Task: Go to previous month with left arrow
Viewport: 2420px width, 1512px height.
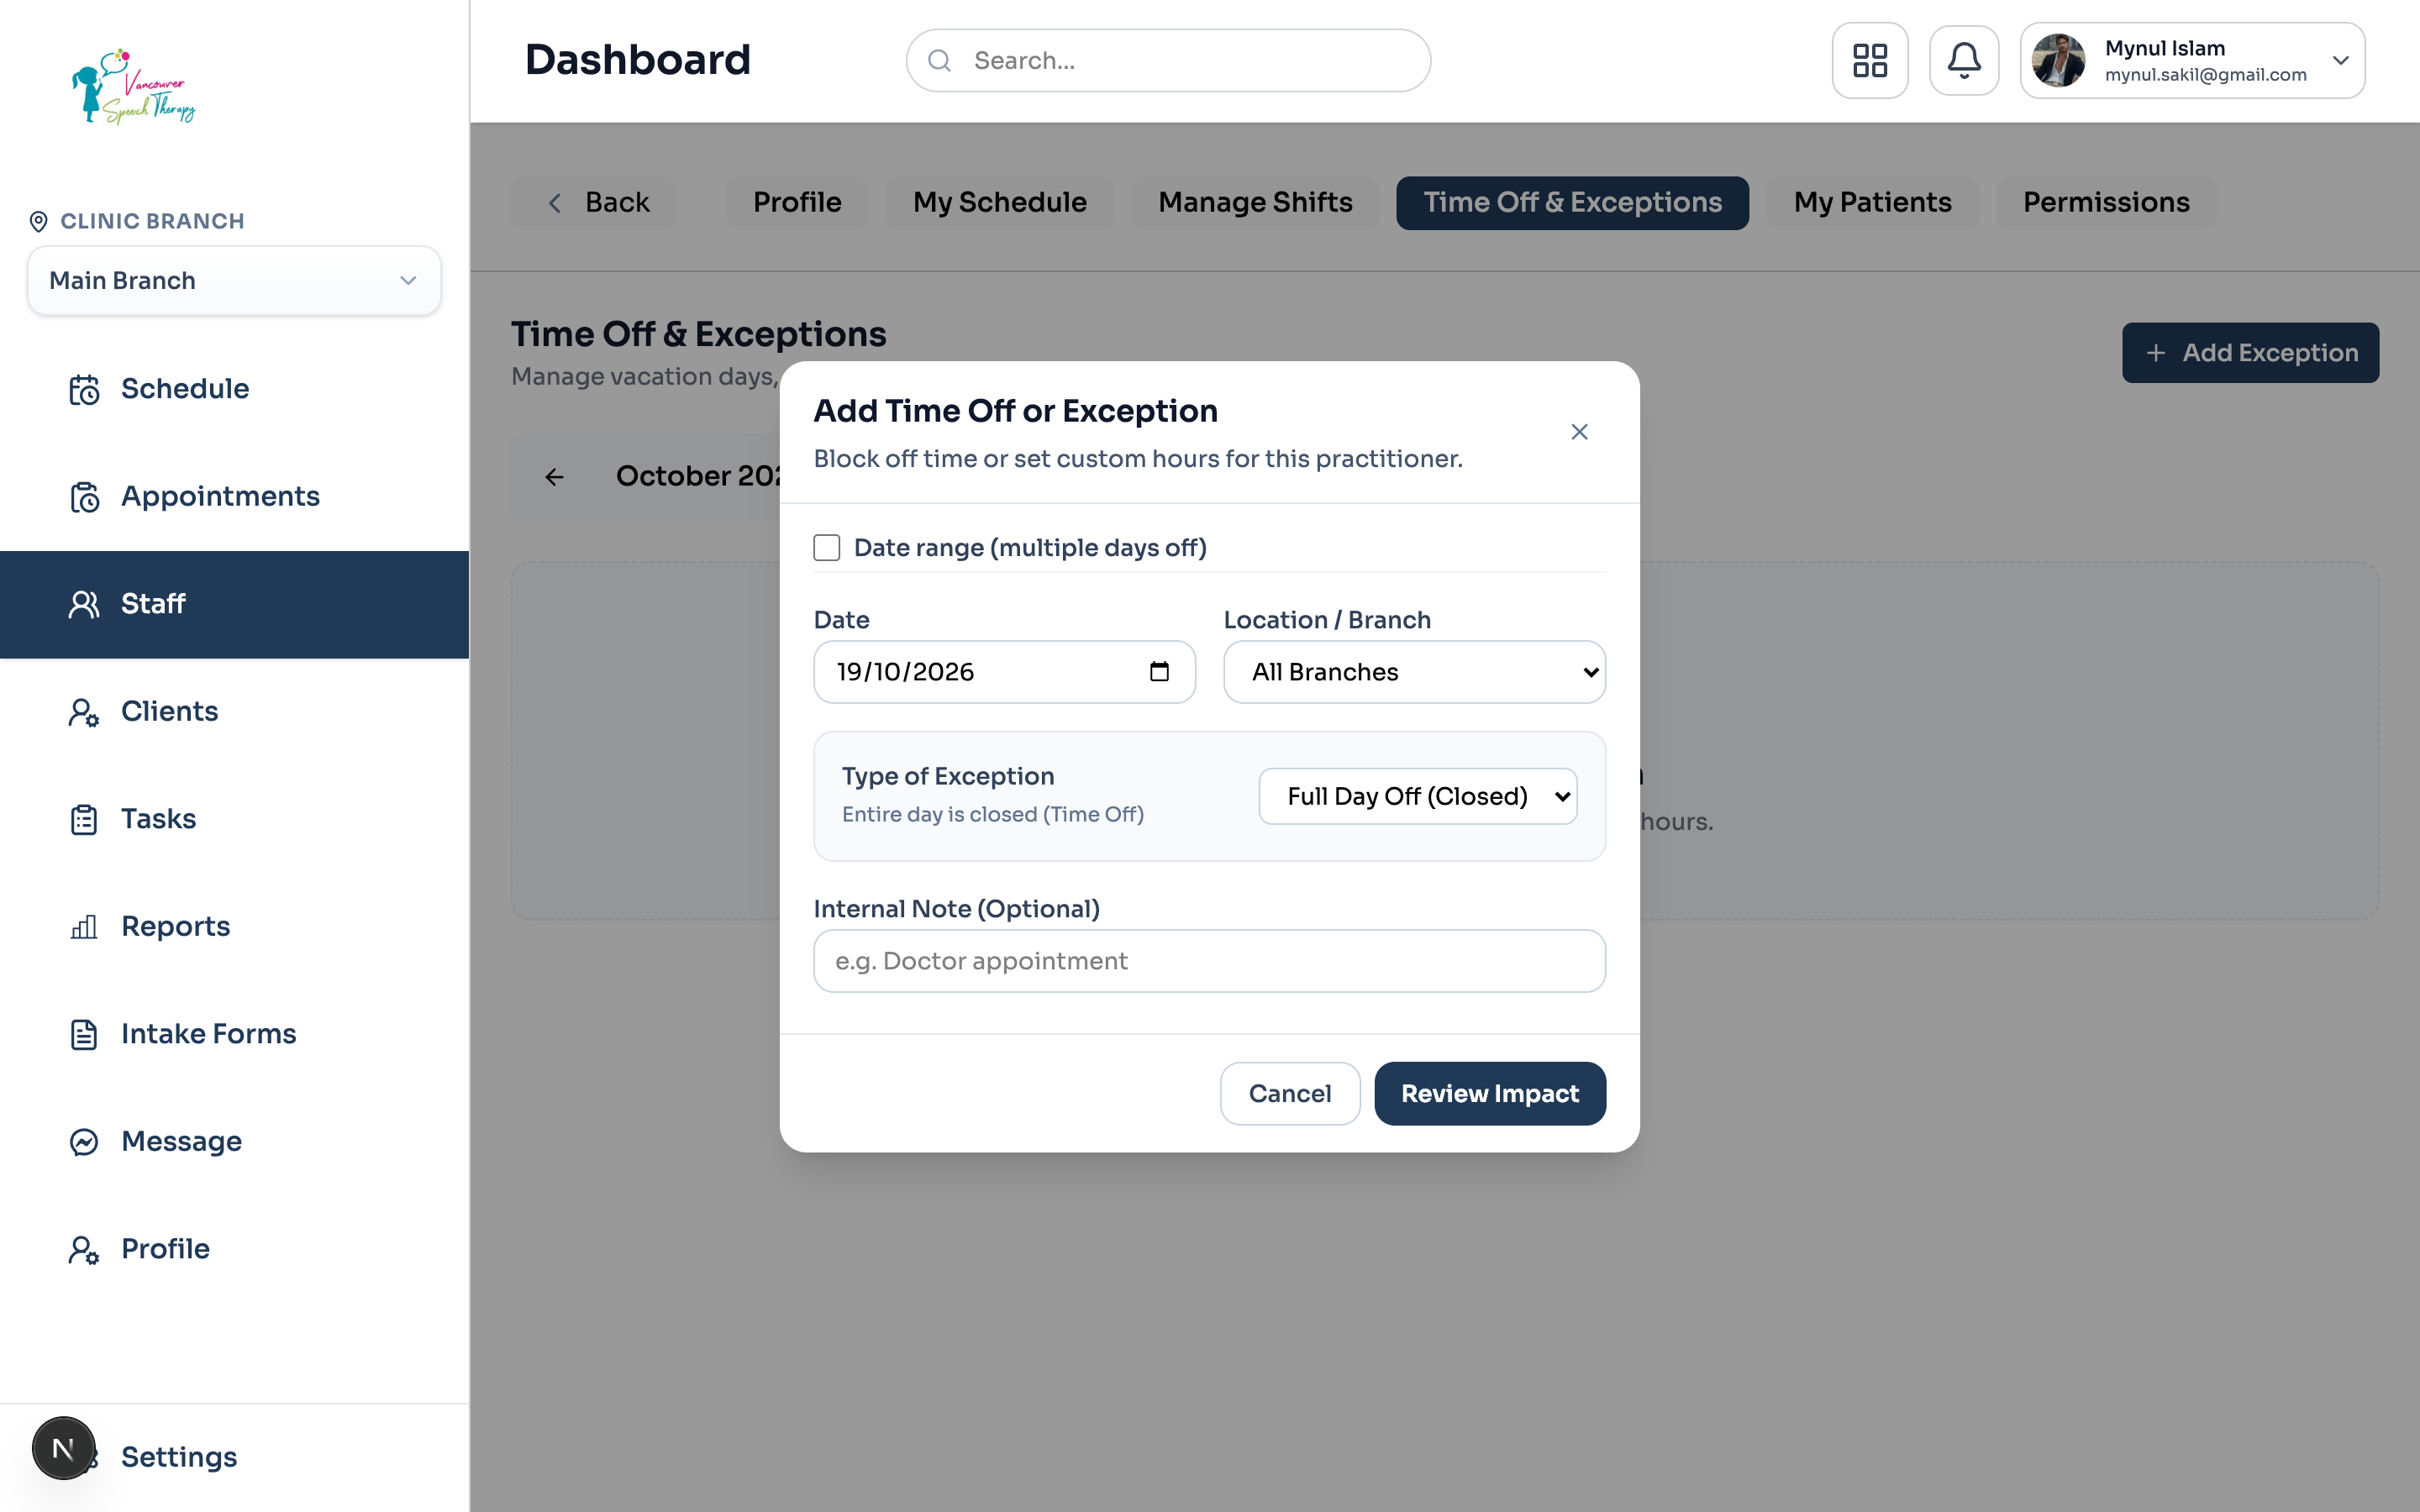Action: 554,477
